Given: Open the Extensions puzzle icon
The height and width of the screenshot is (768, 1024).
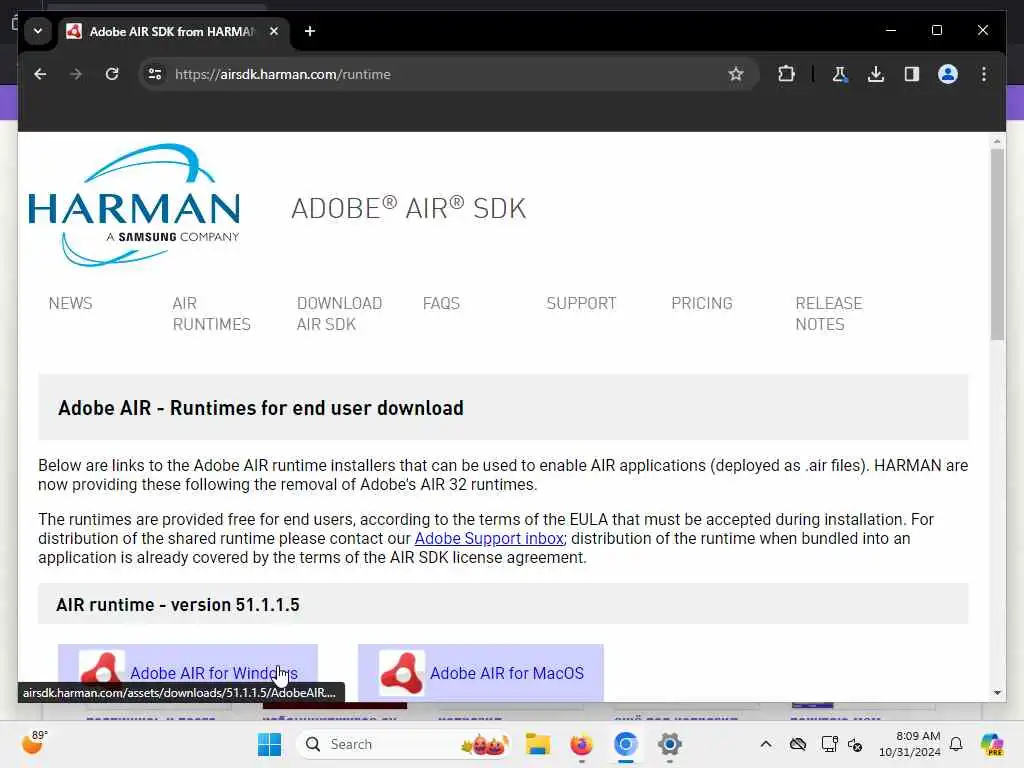Looking at the screenshot, I should [786, 74].
